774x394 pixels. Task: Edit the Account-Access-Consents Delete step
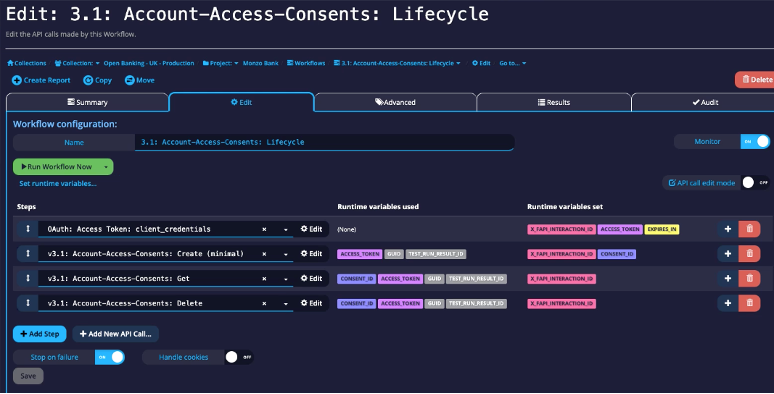pyautogui.click(x=311, y=303)
